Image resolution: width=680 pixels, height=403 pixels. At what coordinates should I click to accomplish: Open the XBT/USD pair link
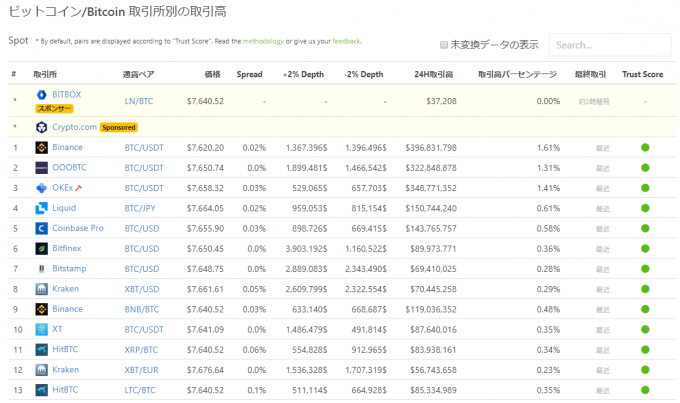(x=142, y=289)
